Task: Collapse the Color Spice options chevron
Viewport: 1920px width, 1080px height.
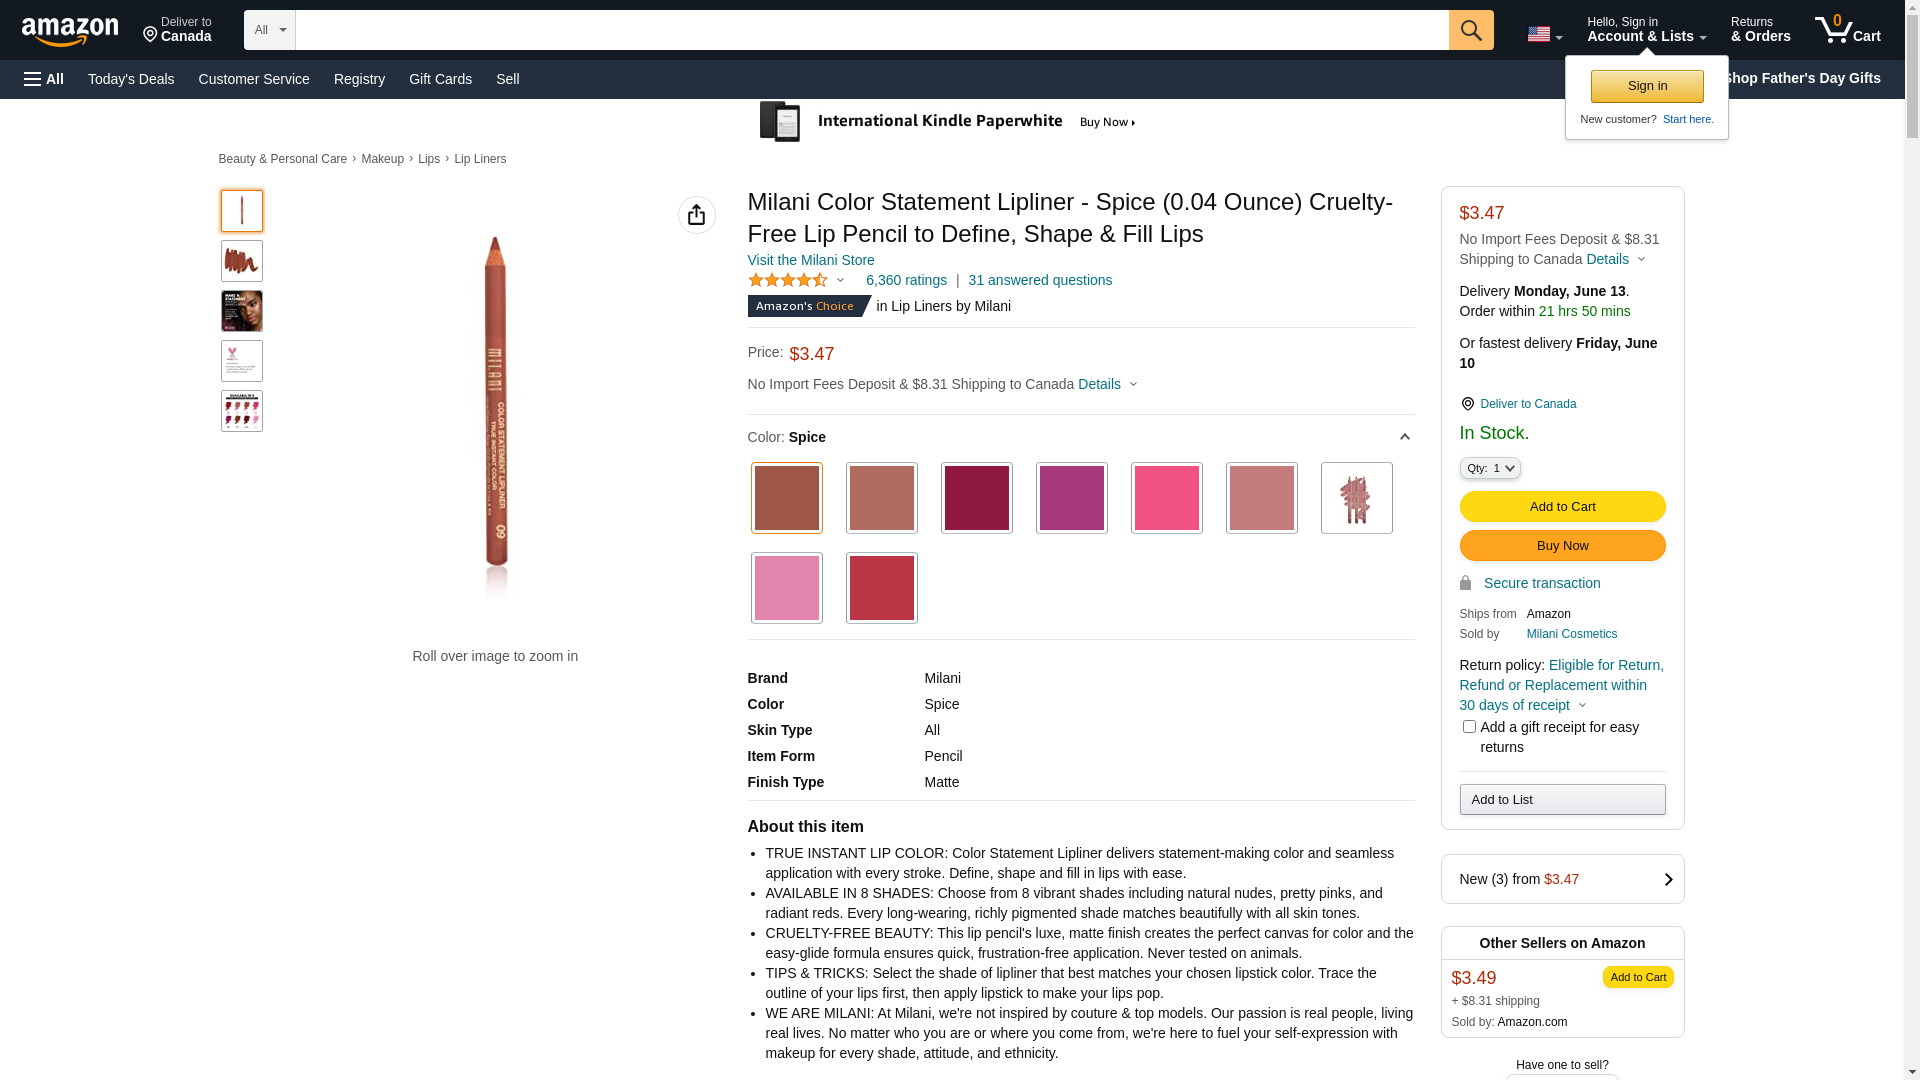Action: (1404, 437)
